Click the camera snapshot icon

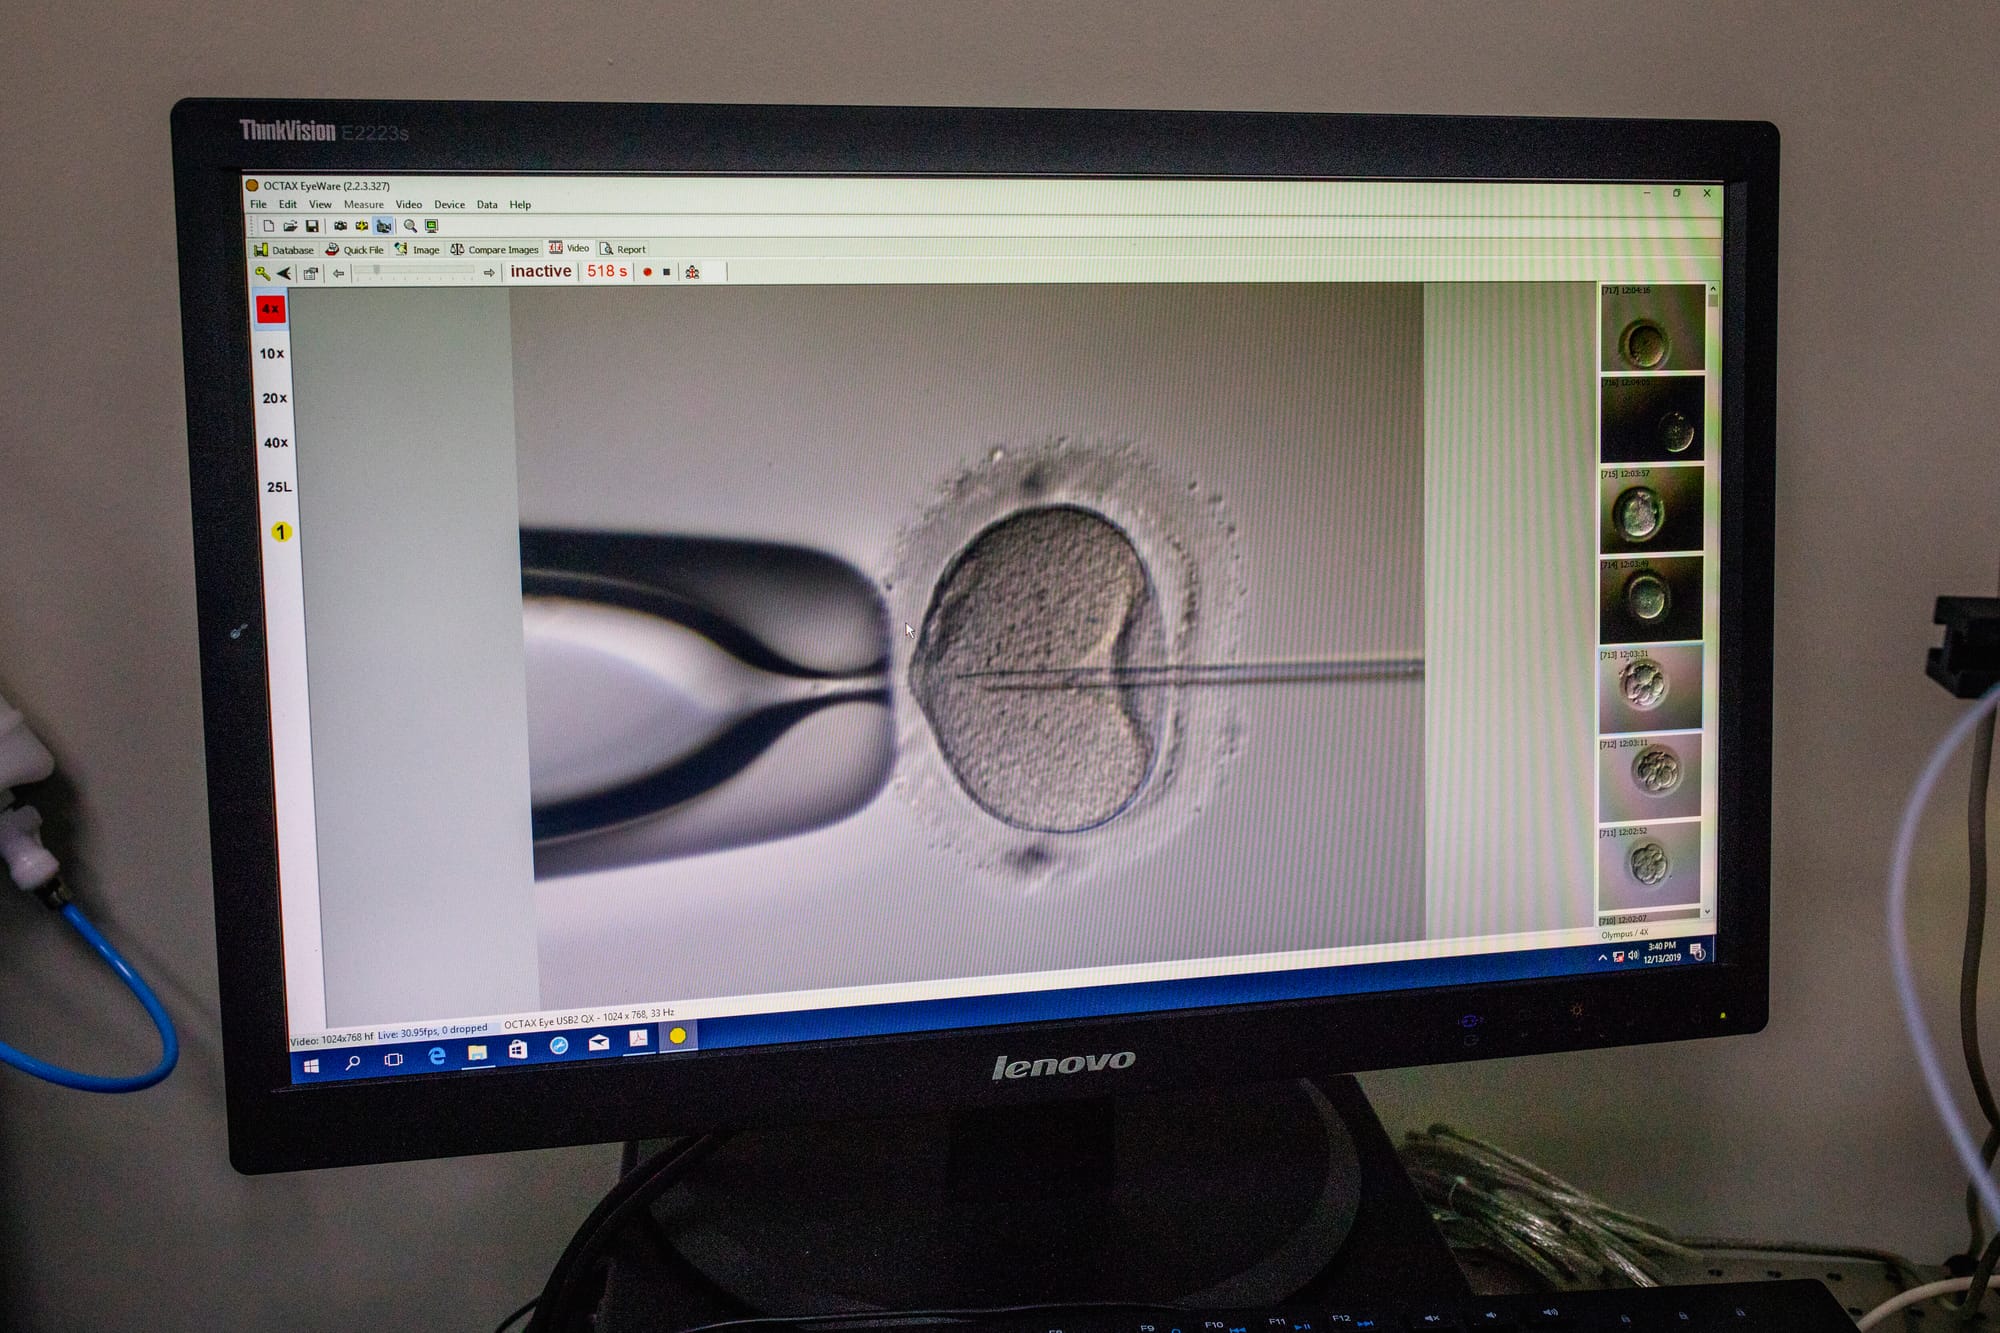340,226
